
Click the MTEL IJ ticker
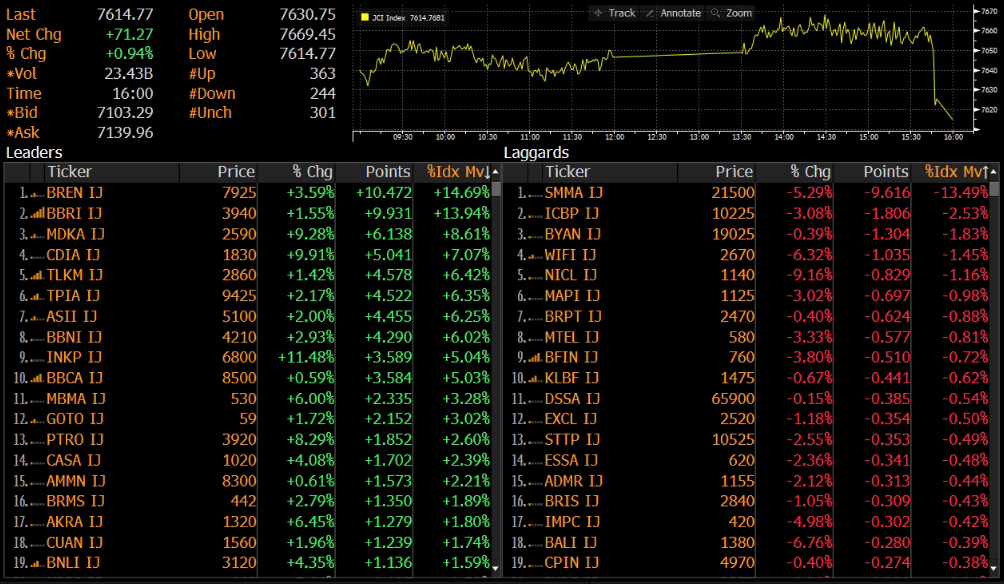coord(572,337)
